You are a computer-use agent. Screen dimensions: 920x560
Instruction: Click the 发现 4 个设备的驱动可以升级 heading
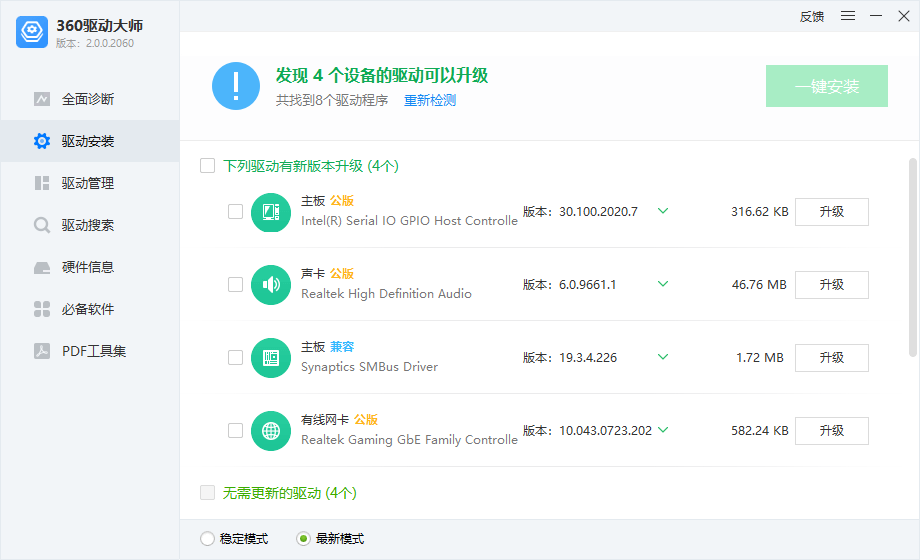(x=382, y=75)
